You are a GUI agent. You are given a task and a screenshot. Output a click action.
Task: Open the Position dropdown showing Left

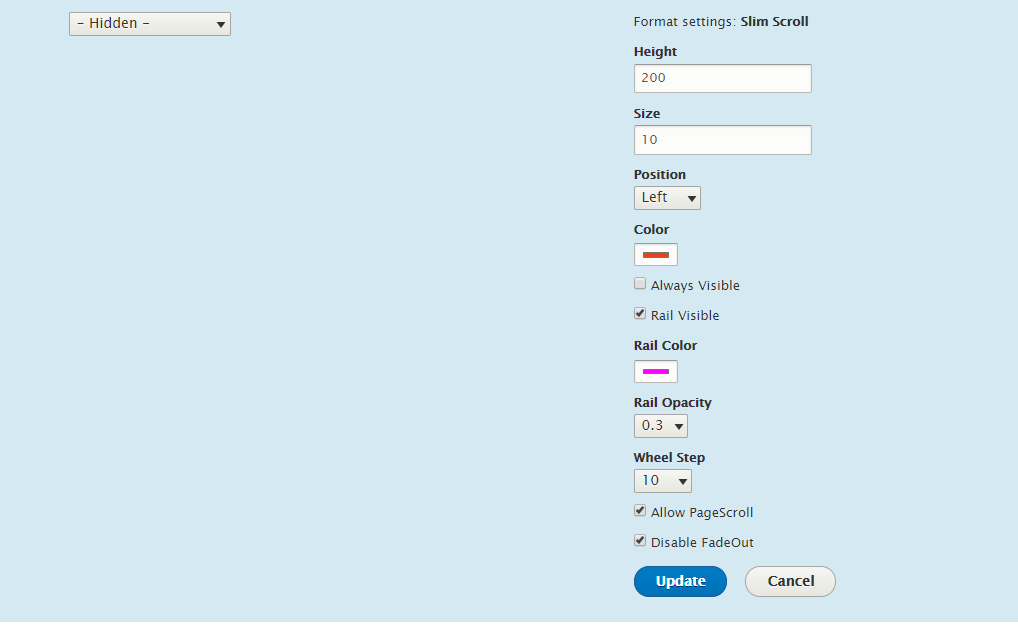click(x=667, y=198)
